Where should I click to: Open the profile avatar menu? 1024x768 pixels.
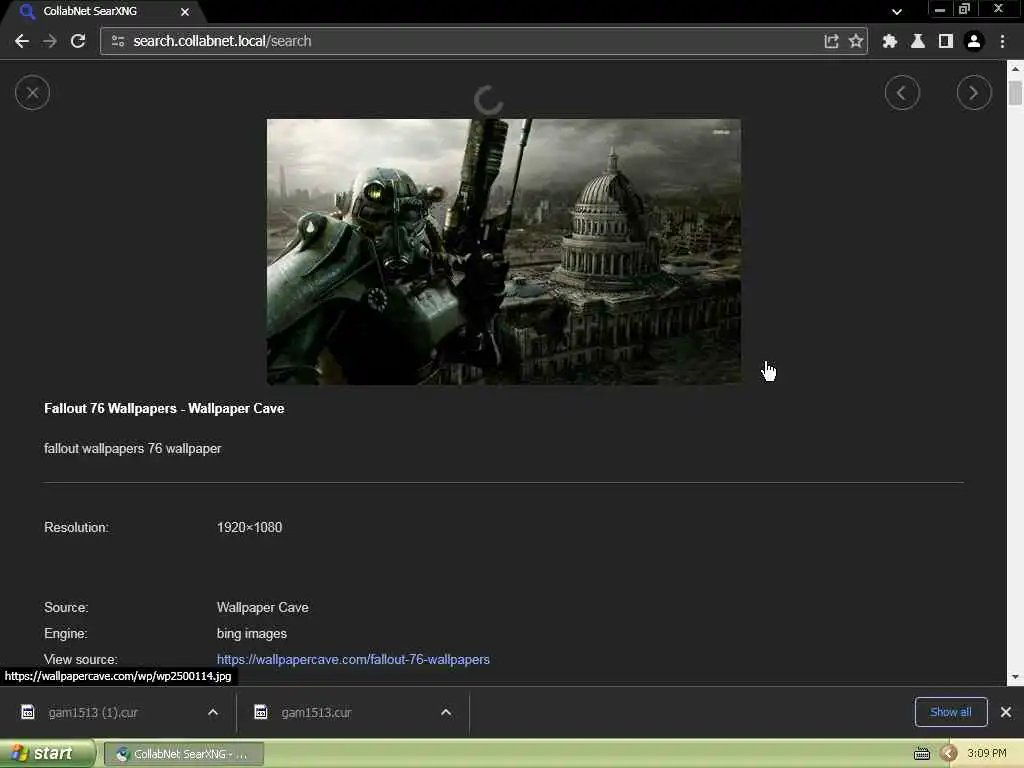(974, 41)
